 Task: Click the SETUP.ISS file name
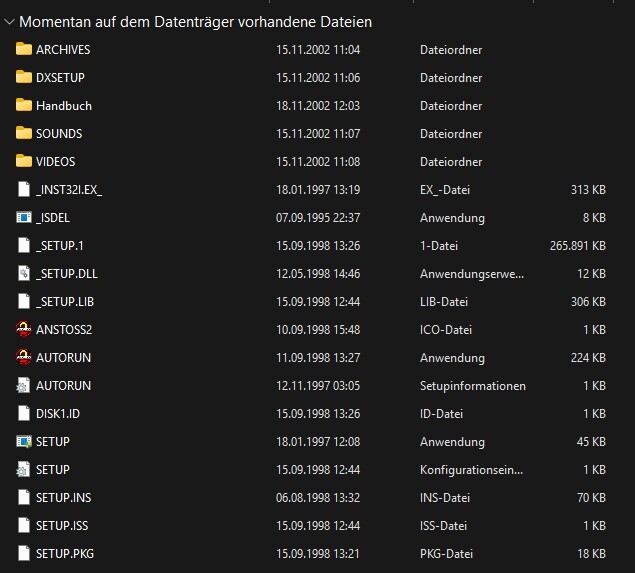[63, 525]
